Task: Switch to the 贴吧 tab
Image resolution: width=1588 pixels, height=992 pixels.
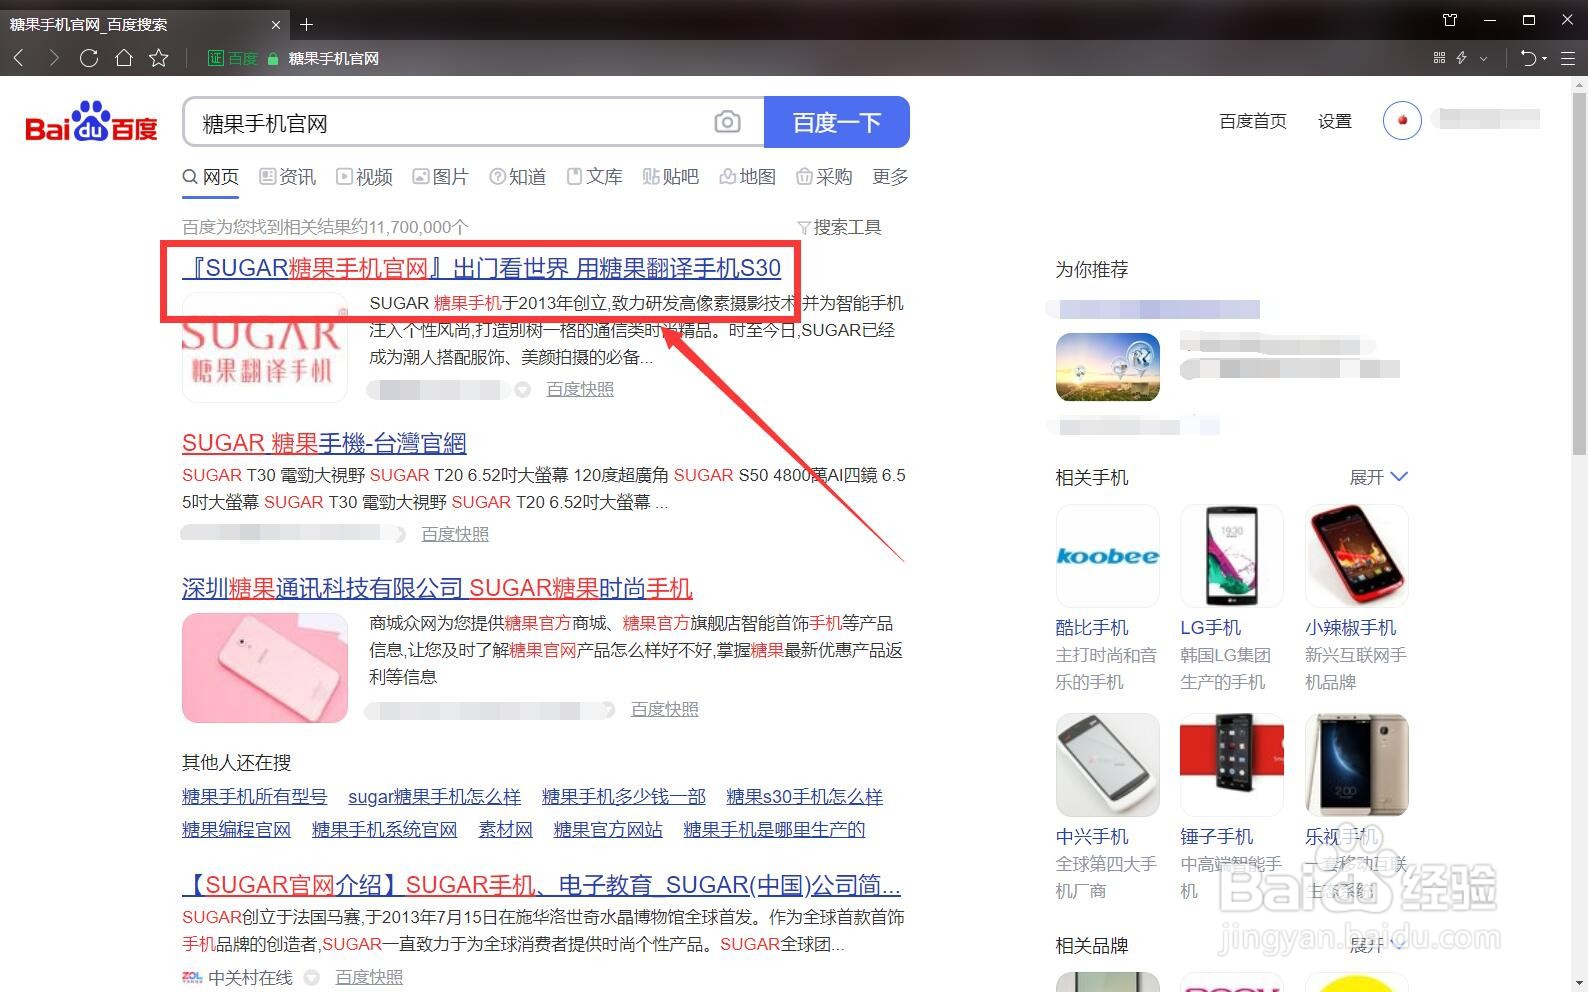Action: coord(671,177)
